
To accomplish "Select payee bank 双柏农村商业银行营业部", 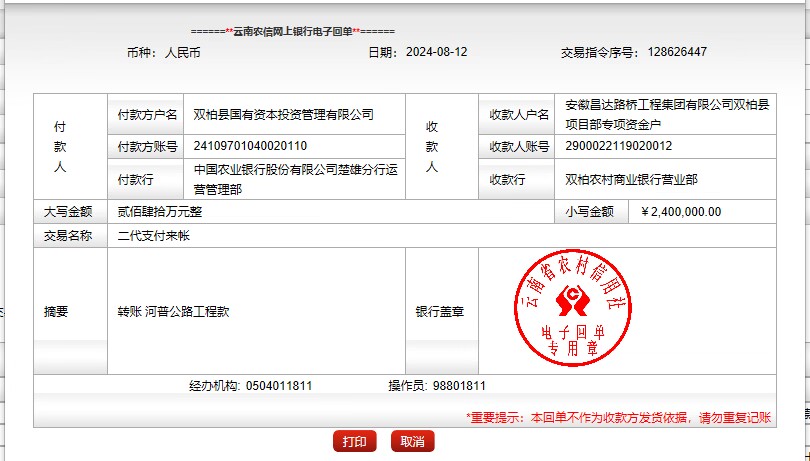I will click(x=631, y=180).
